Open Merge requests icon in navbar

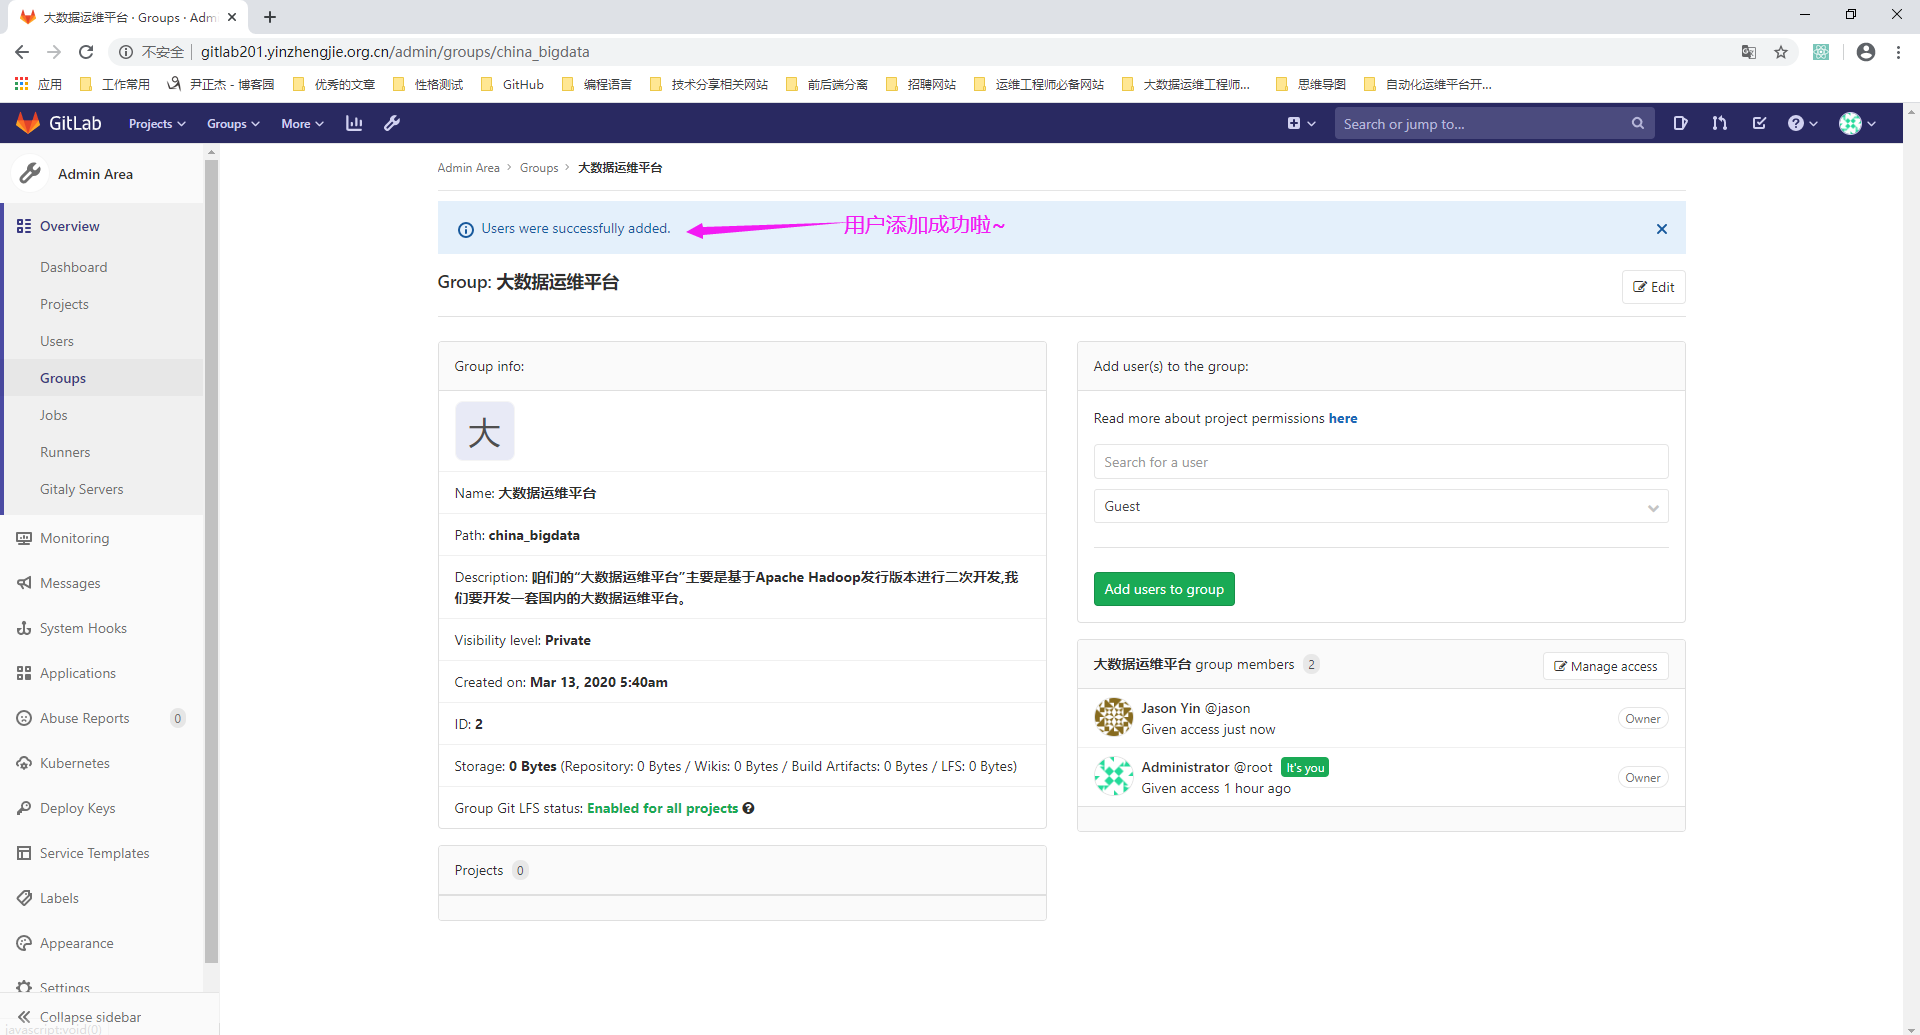tap(1719, 123)
